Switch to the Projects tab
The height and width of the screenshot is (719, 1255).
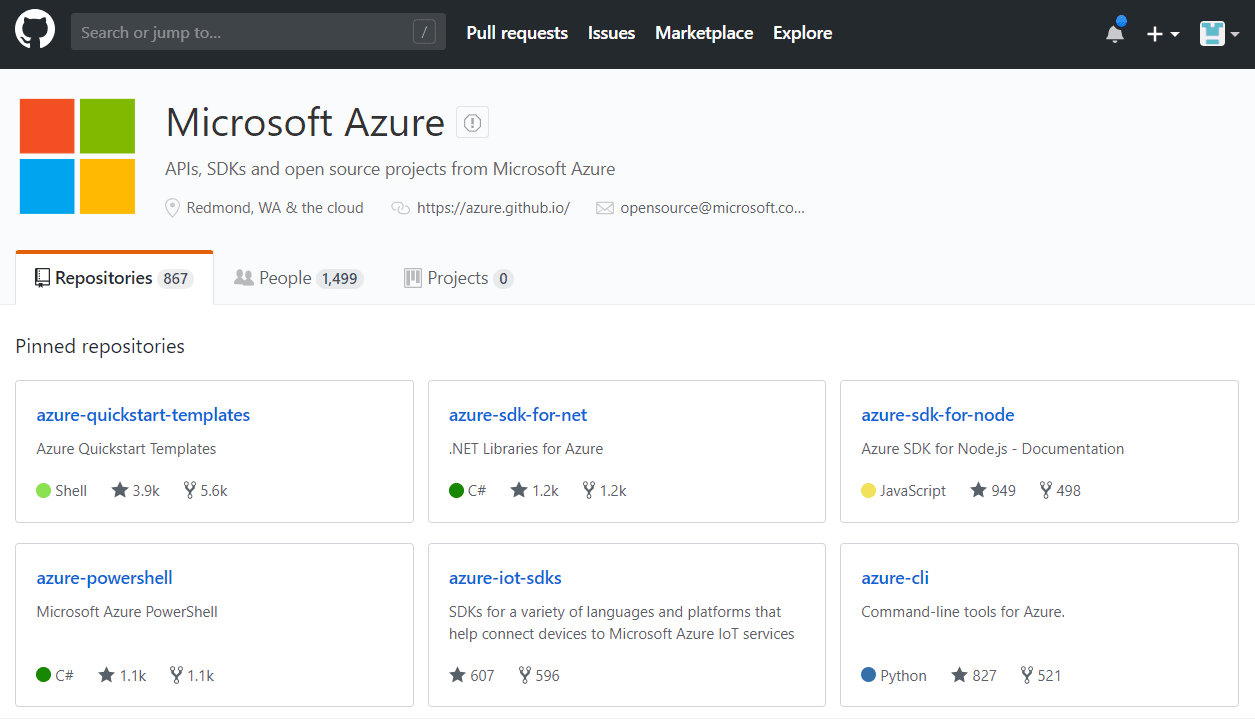point(458,278)
